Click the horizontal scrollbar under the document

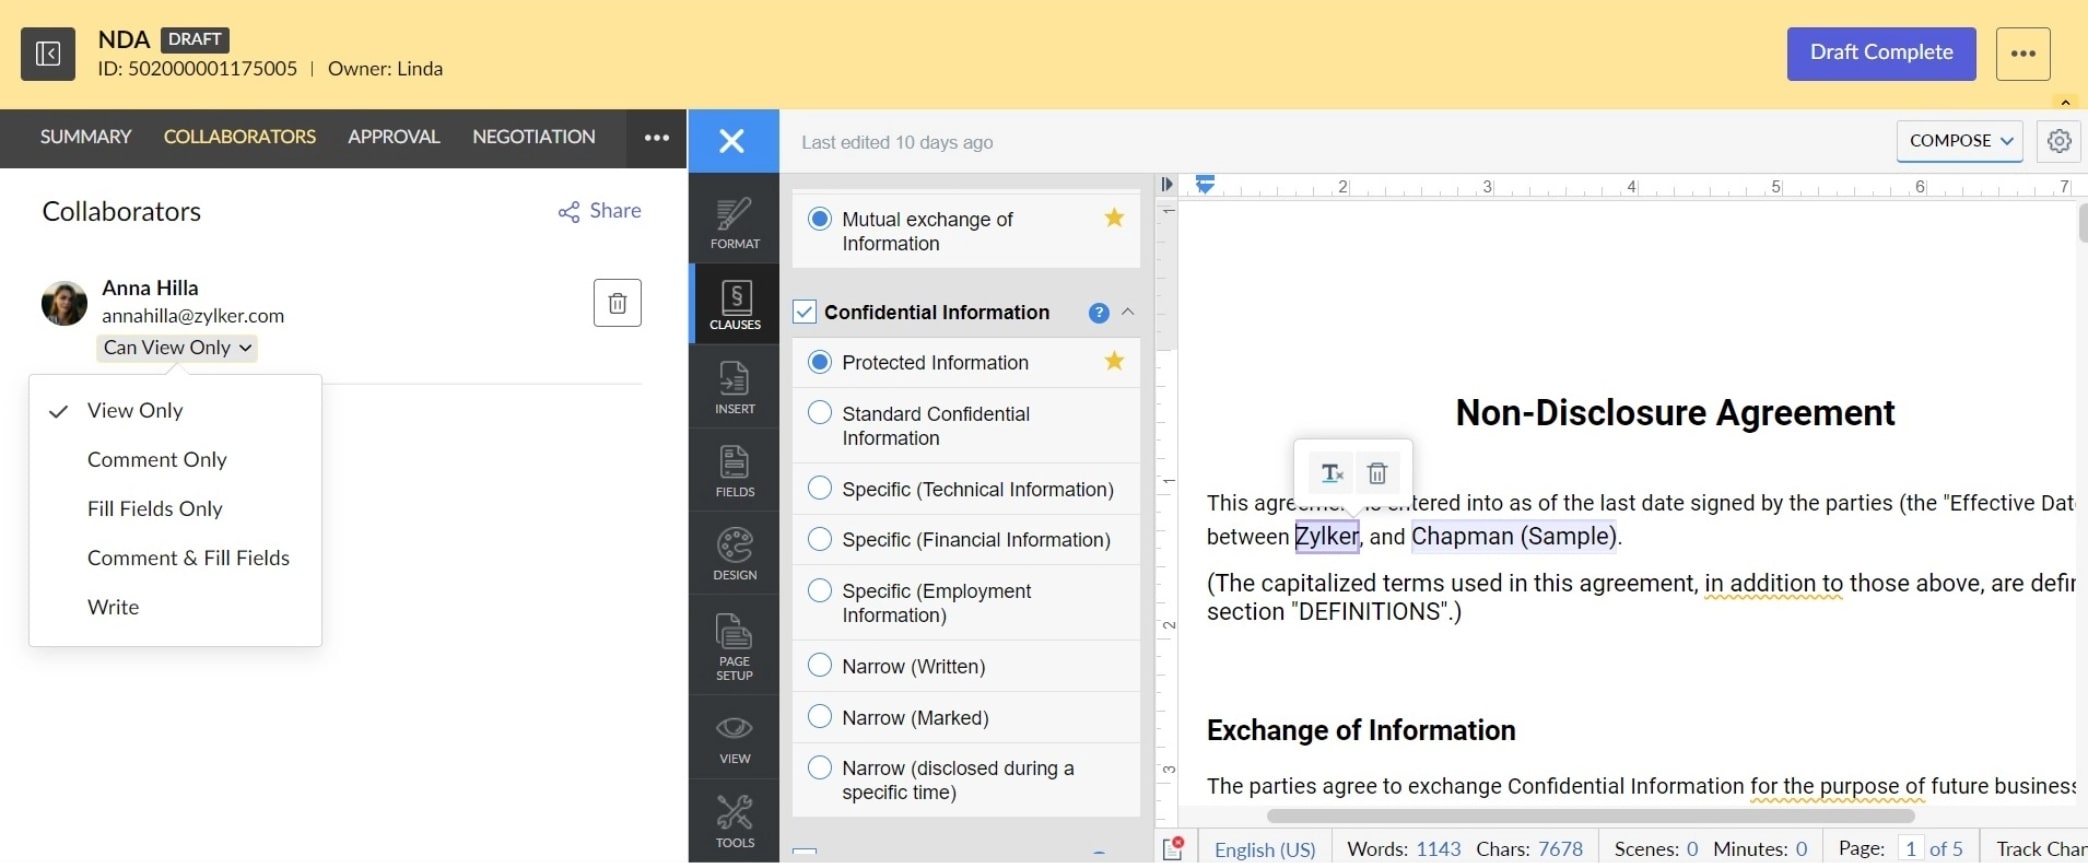(1590, 816)
